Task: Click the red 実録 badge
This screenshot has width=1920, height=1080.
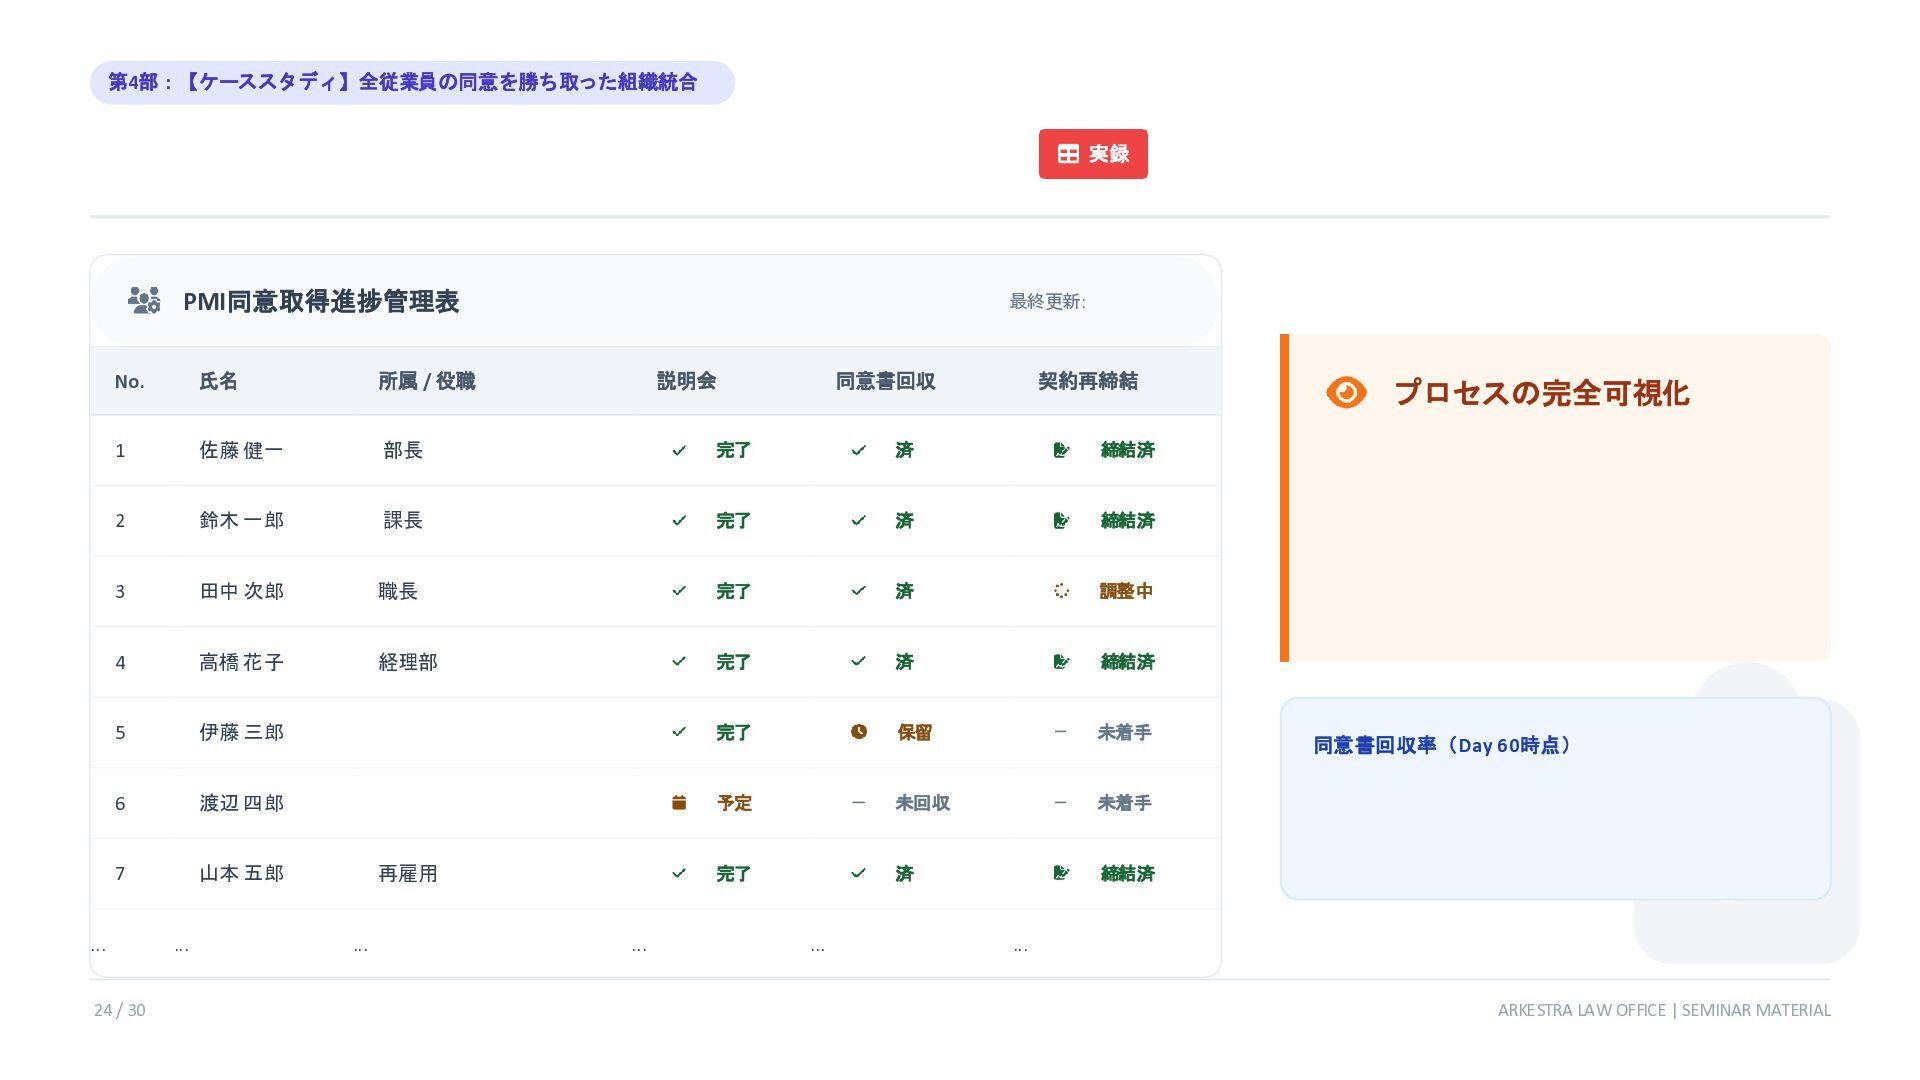Action: point(1093,154)
